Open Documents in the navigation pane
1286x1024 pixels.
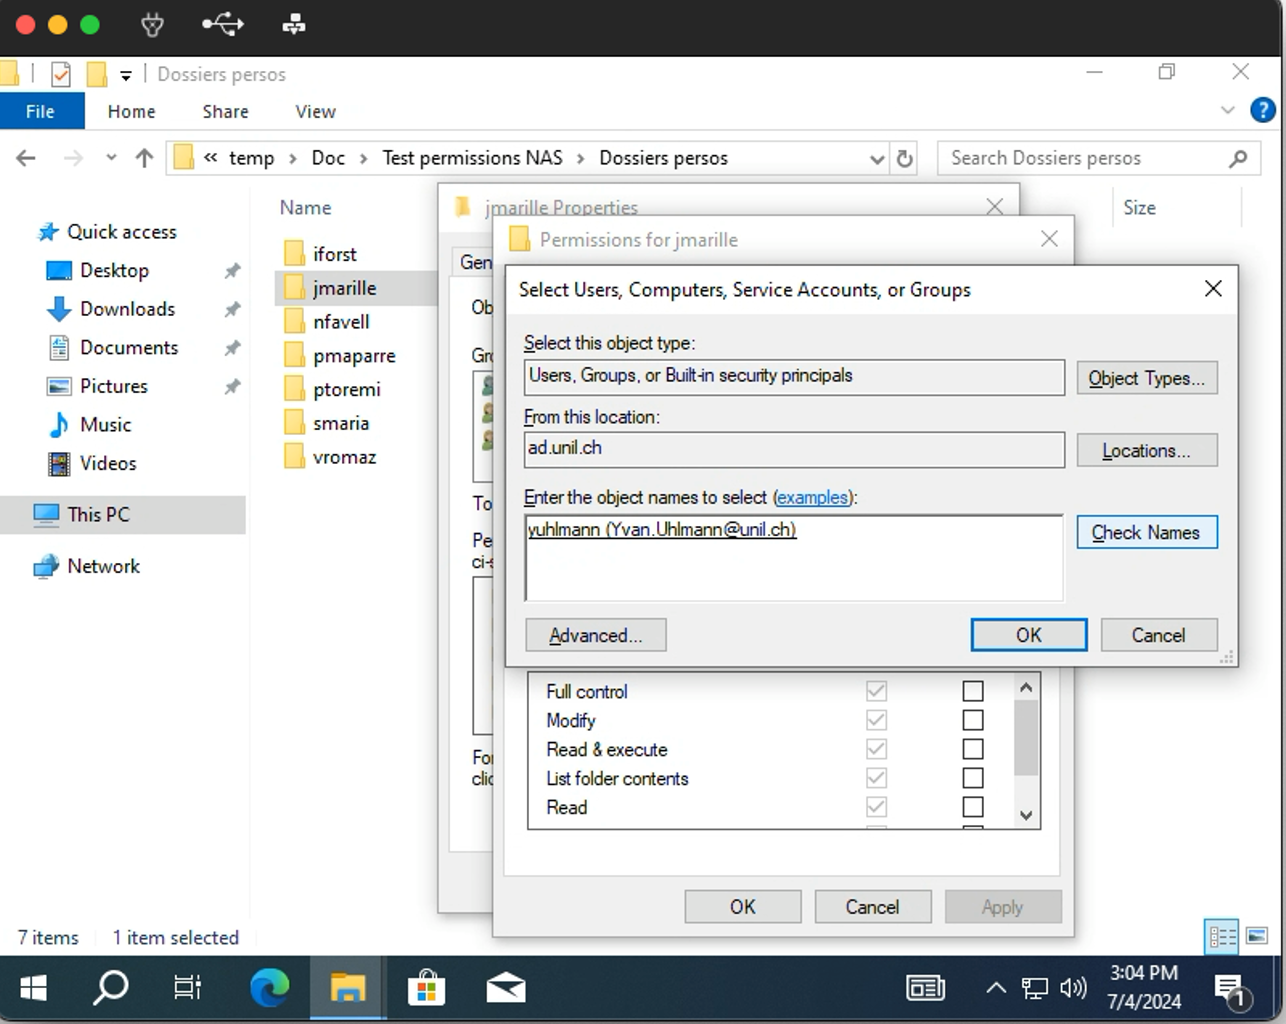[129, 347]
